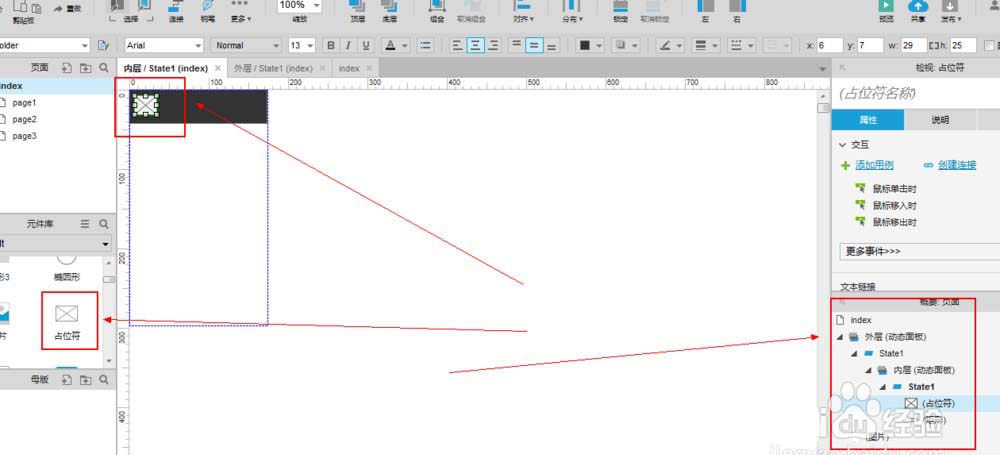Click the style editor icon beside style dropdown
The image size is (1000, 455).
point(103,45)
